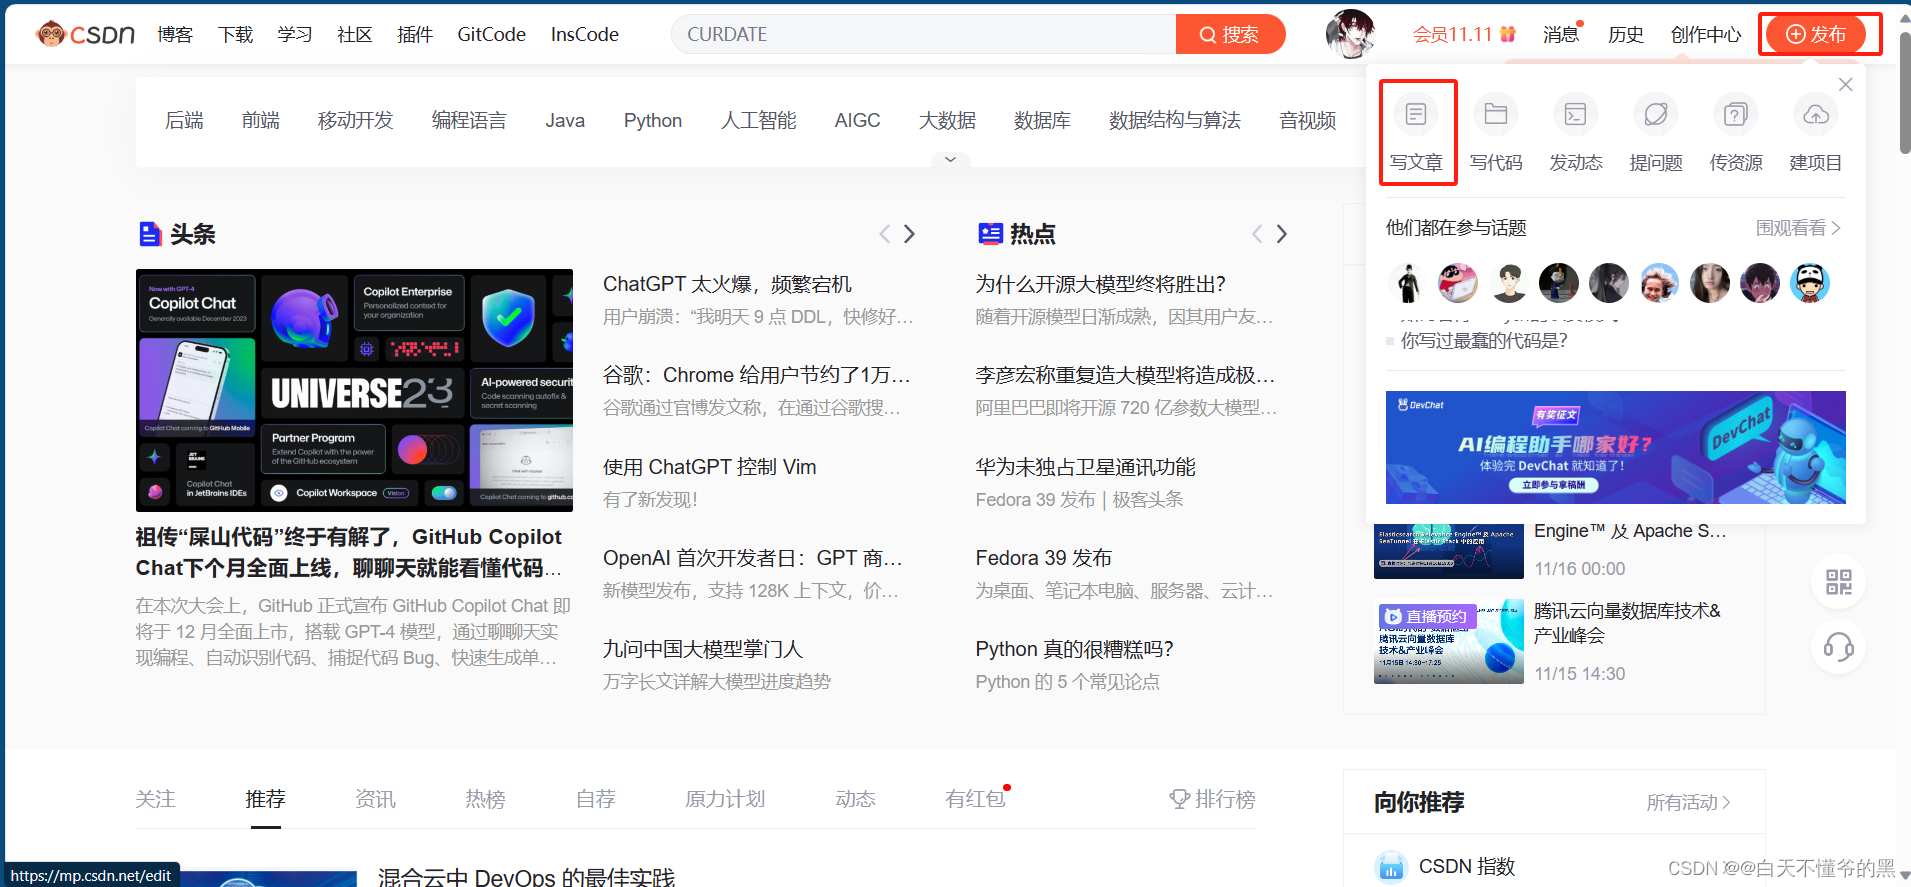Open the 创作中心 creator center link
1911x887 pixels.
click(x=1706, y=34)
